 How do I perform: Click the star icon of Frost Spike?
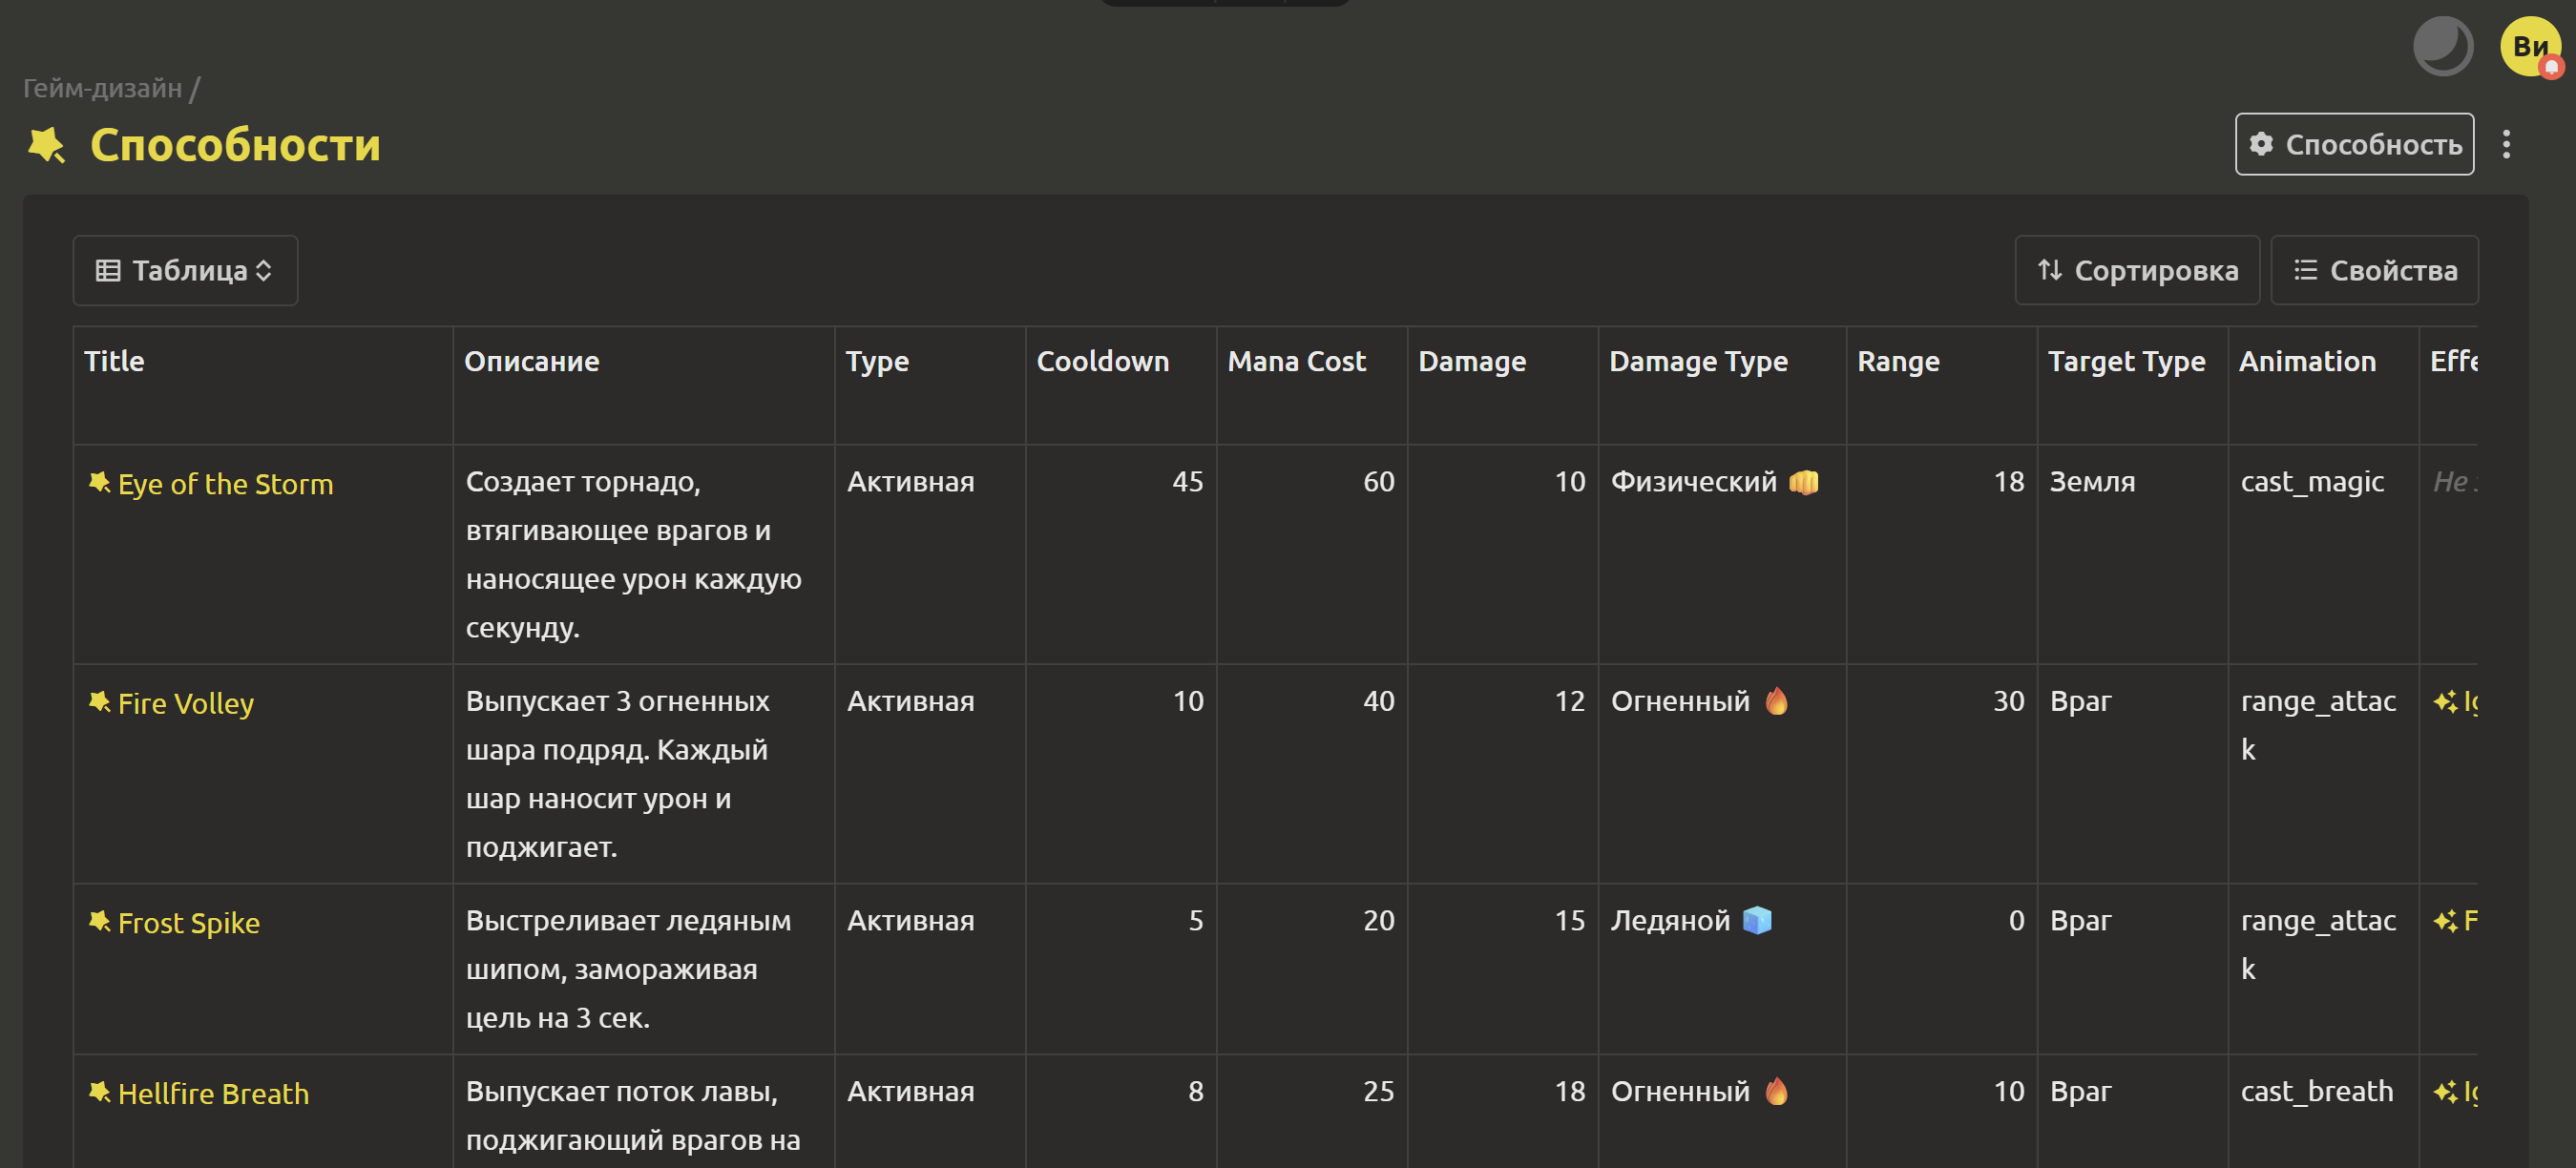point(99,920)
